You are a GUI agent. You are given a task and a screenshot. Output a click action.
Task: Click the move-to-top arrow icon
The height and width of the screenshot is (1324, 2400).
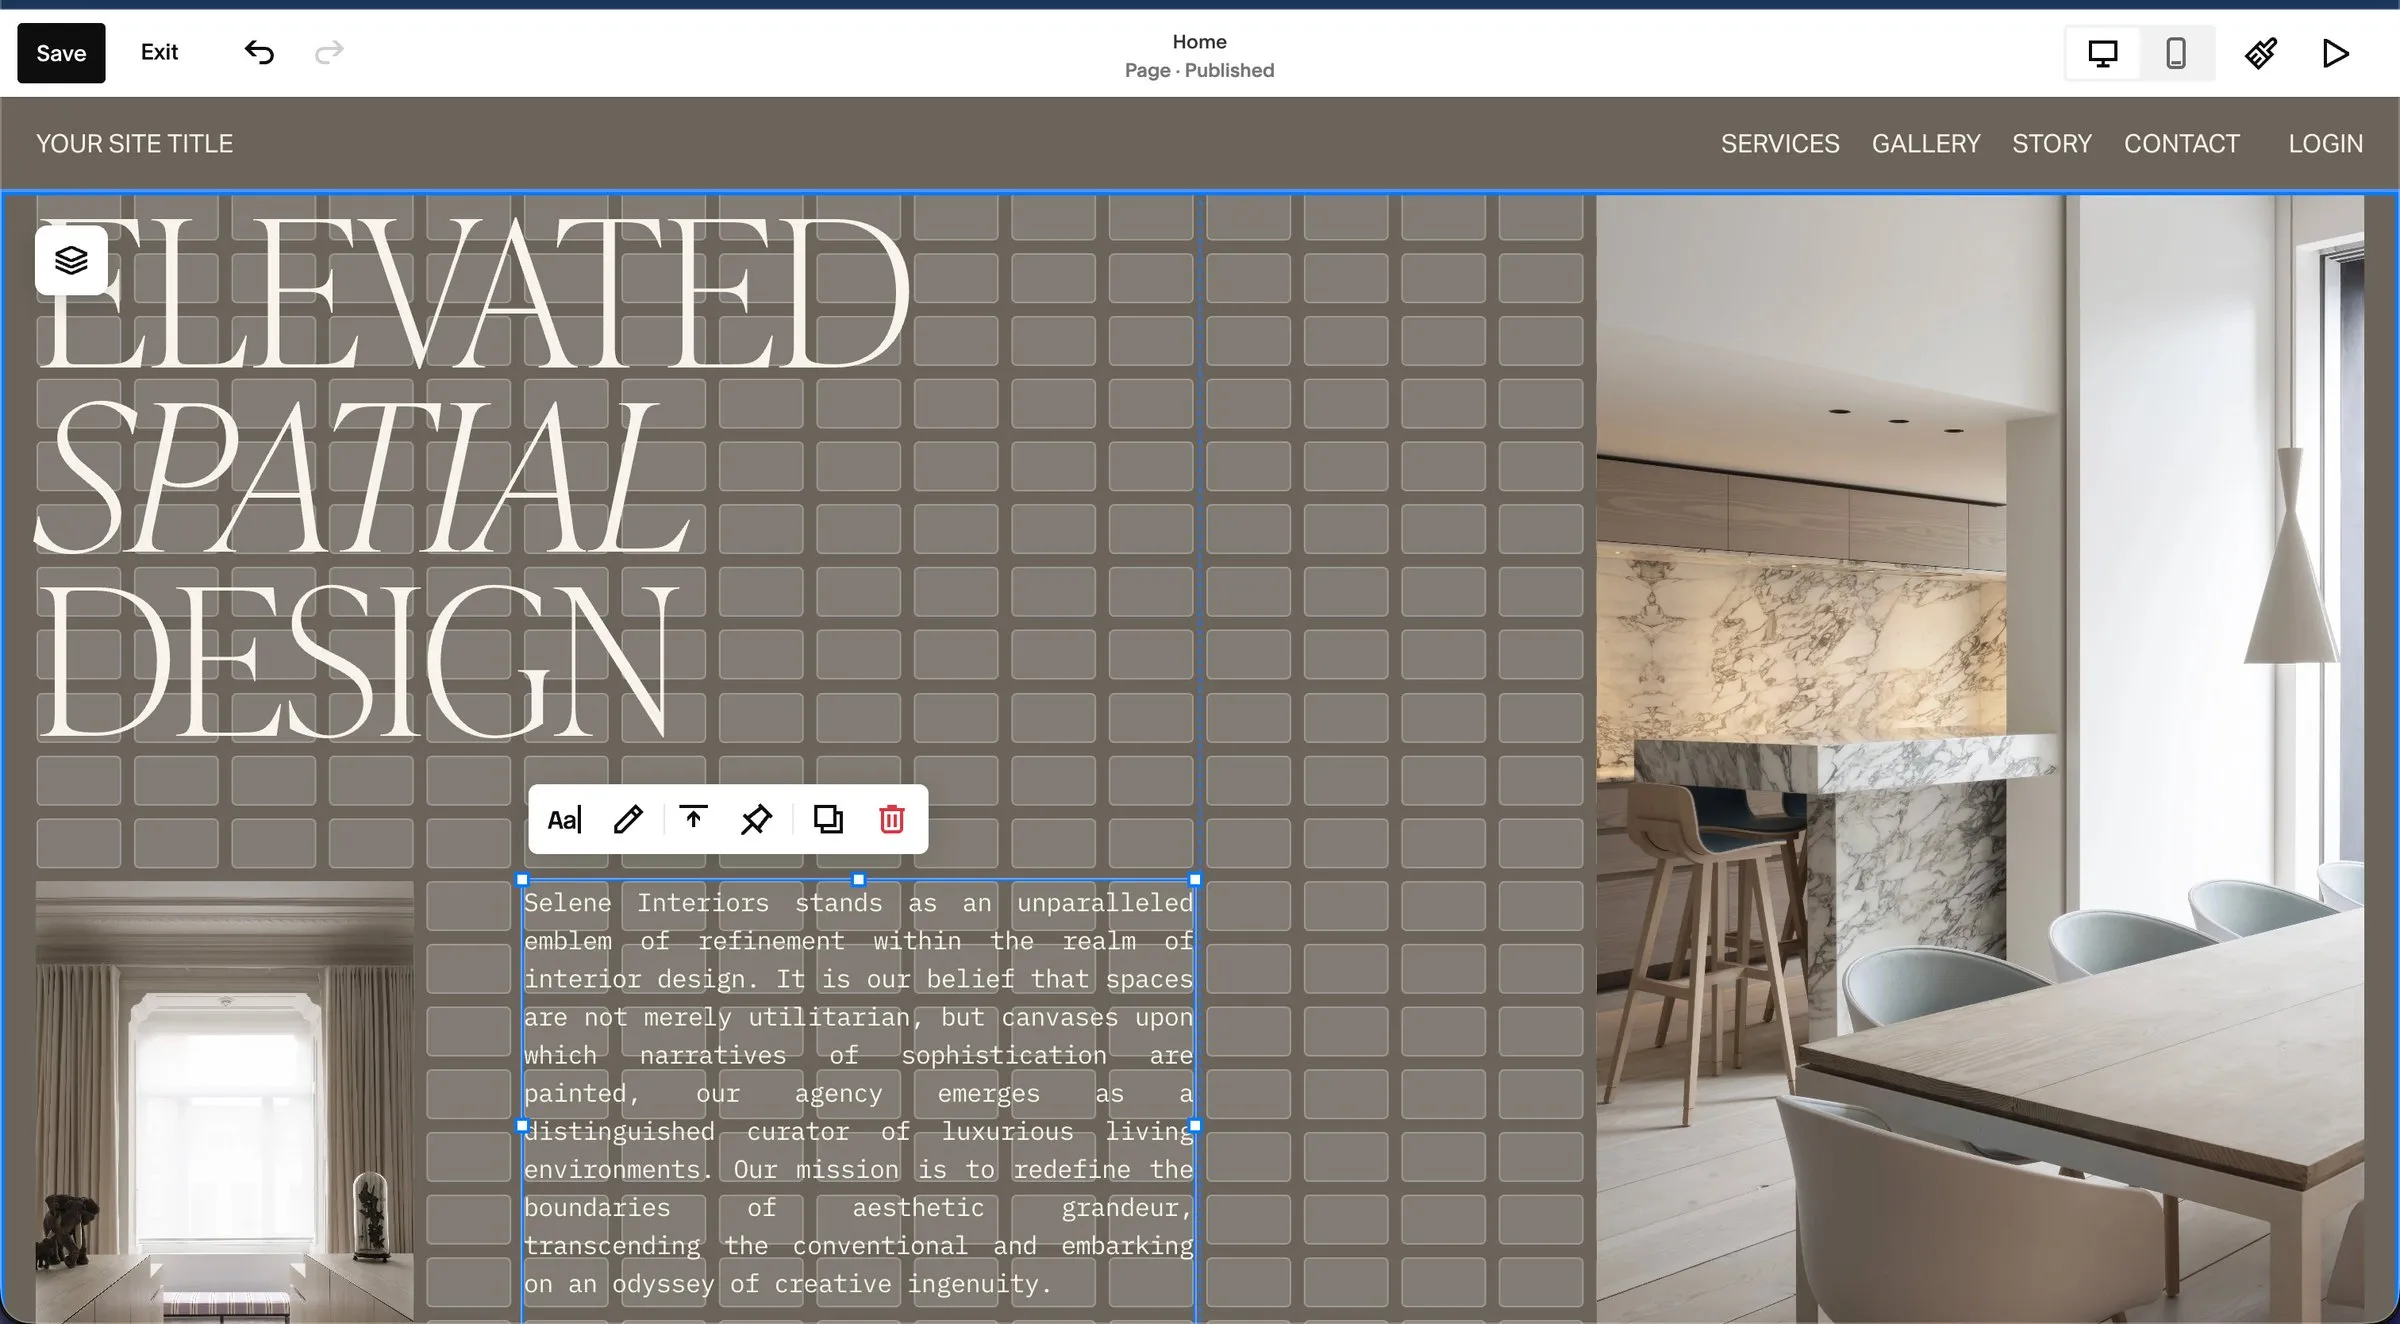[693, 819]
